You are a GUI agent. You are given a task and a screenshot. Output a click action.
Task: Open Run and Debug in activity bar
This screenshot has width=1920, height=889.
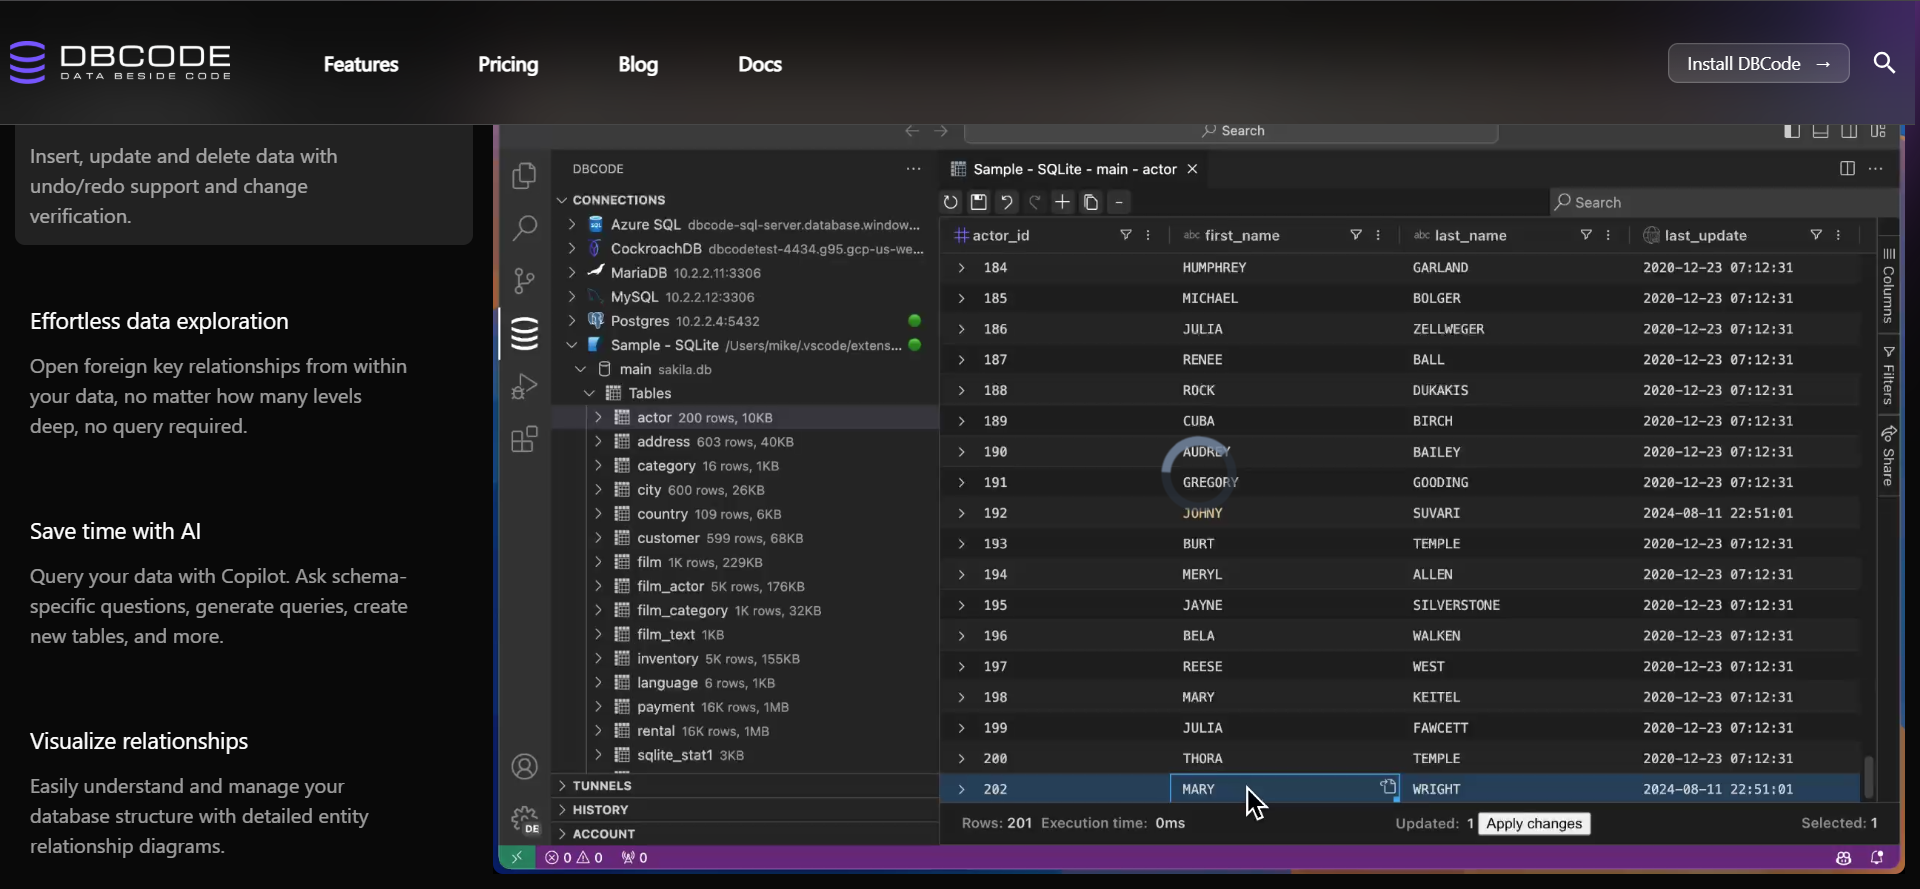524,386
